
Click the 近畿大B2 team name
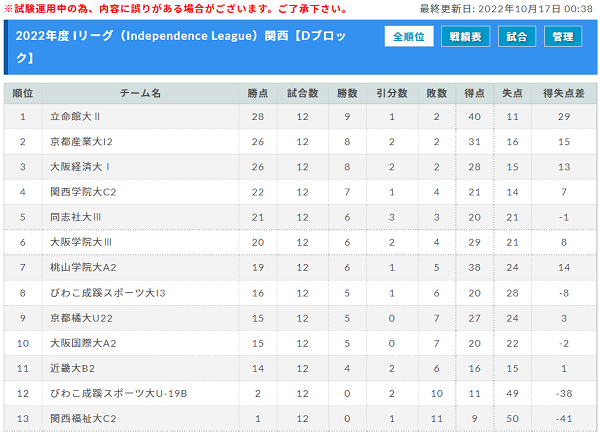(72, 368)
